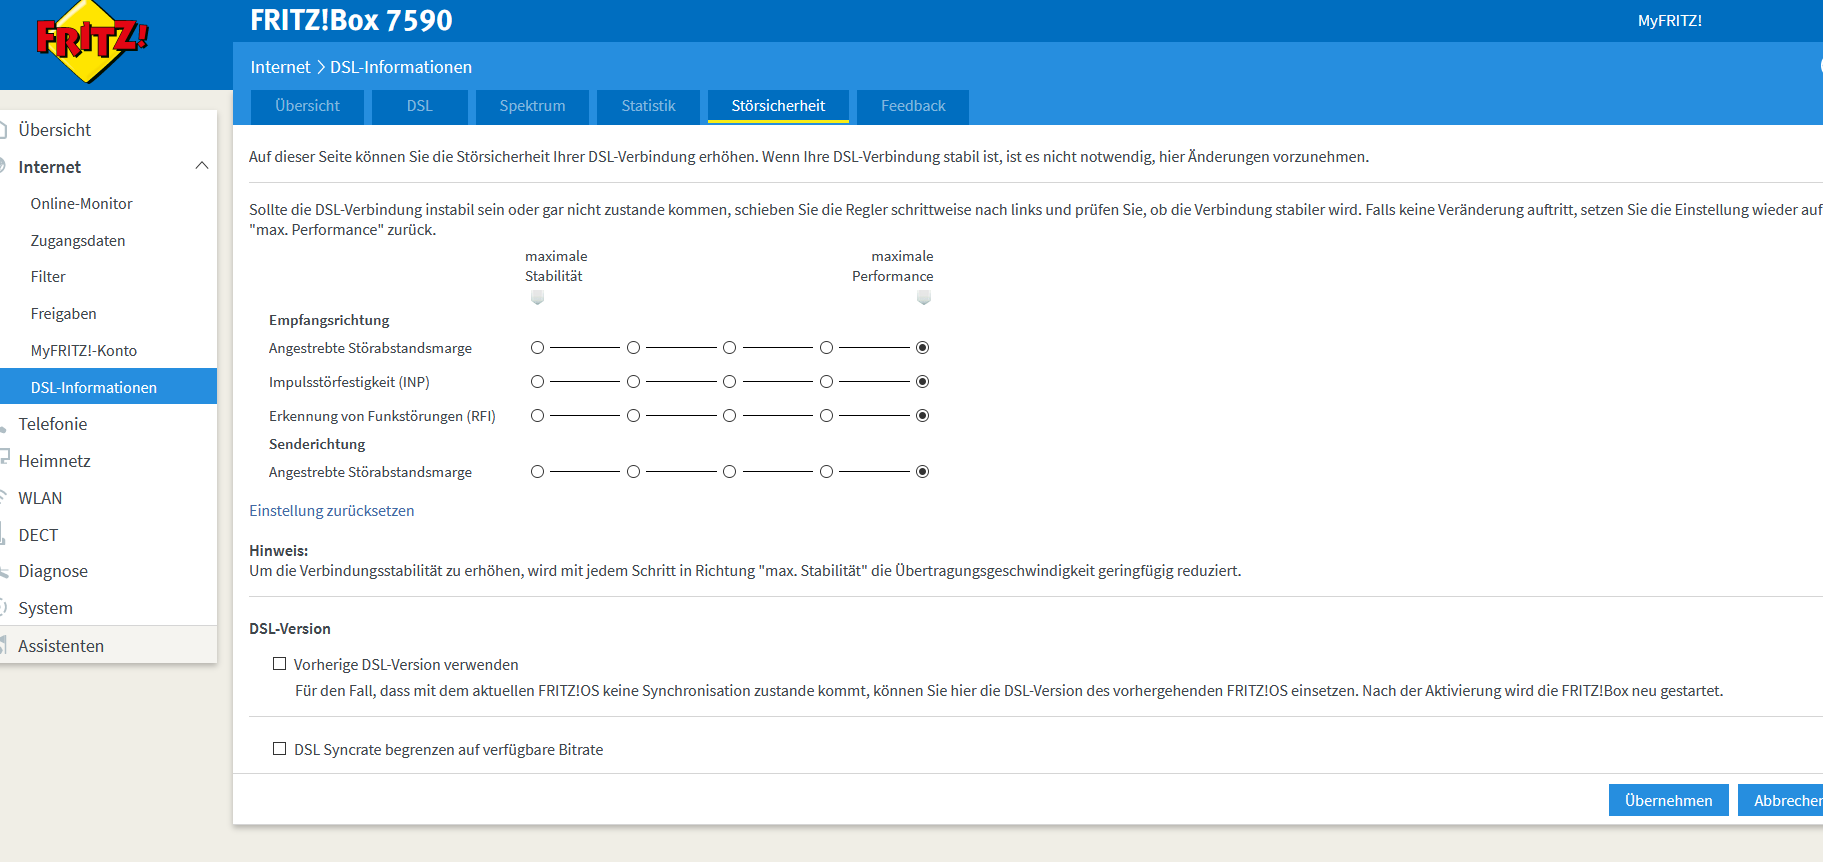Set Senderichtung Störabstandsmarge to maximum stability
The height and width of the screenshot is (862, 1823).
[x=537, y=472]
